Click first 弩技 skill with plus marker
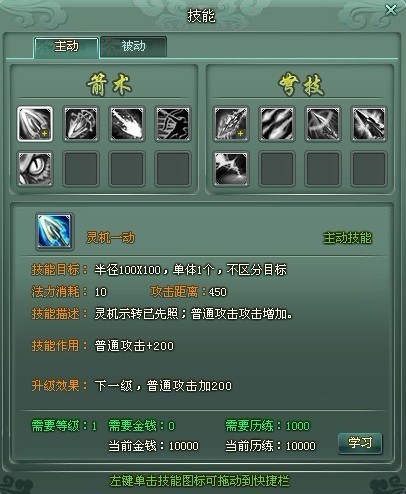 pos(231,124)
